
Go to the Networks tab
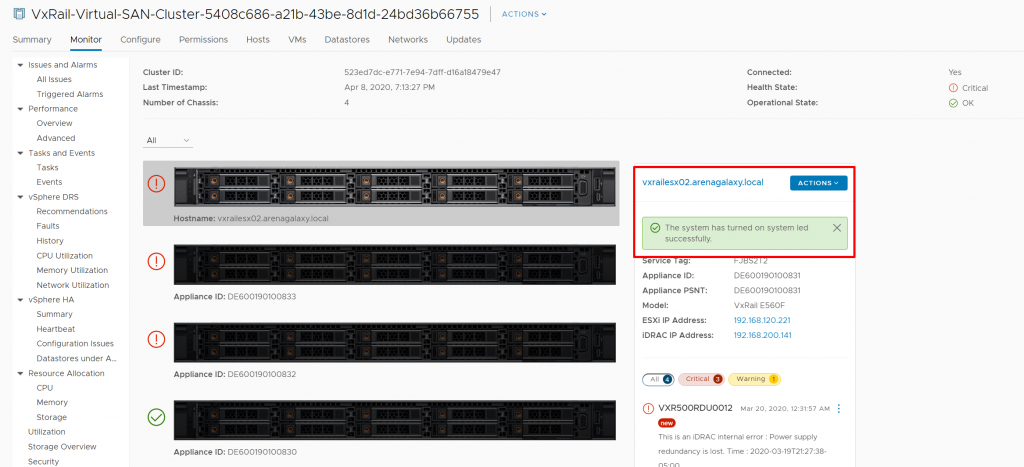(x=408, y=40)
